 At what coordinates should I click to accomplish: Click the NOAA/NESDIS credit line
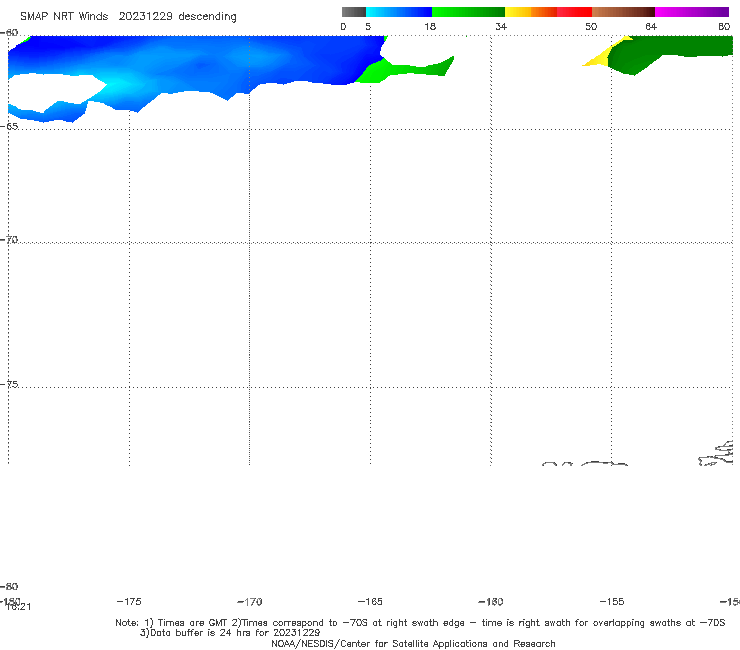coord(413,643)
